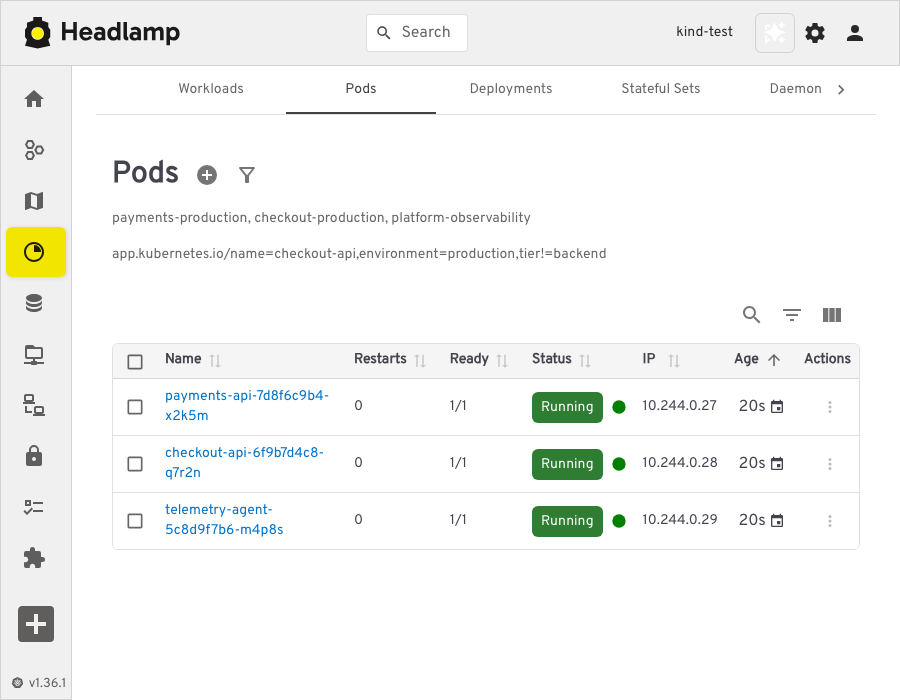Open the Network monitor sidebar icon
This screenshot has height=700, width=900.
[34, 355]
